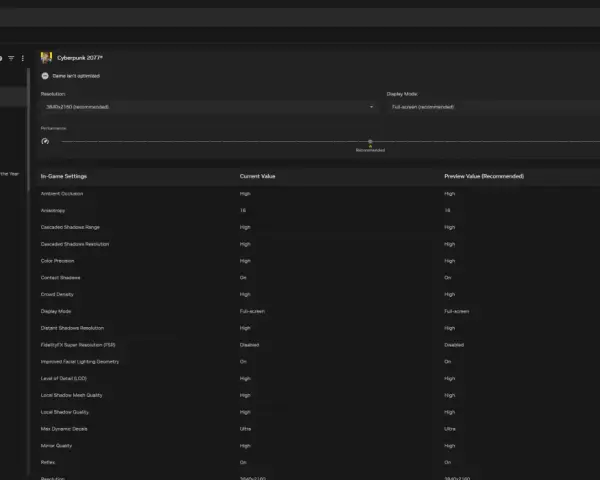600x480 pixels.
Task: Open the Resolution dropdown arrow
Action: (371, 107)
